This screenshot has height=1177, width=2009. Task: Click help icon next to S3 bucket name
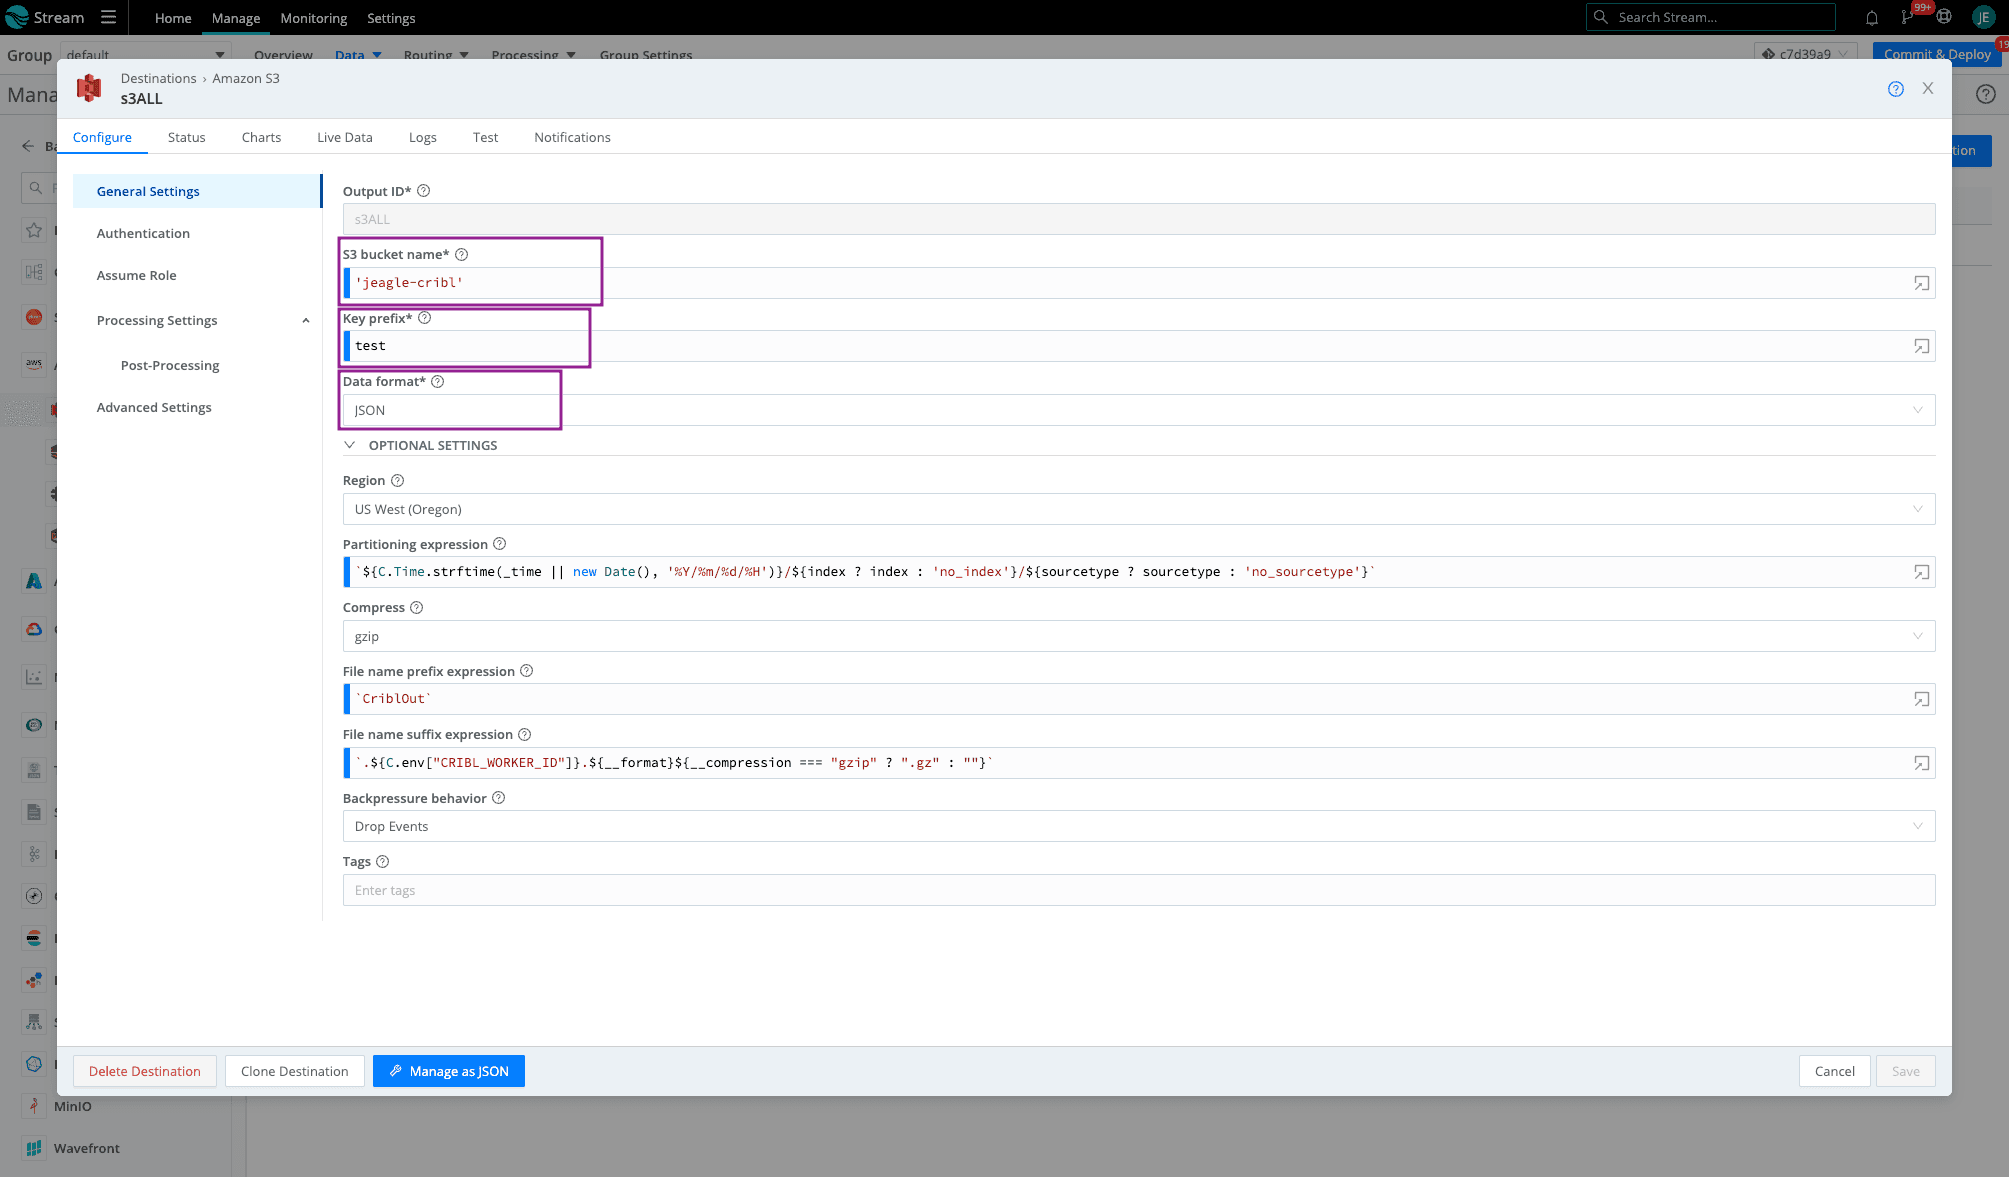pyautogui.click(x=461, y=255)
